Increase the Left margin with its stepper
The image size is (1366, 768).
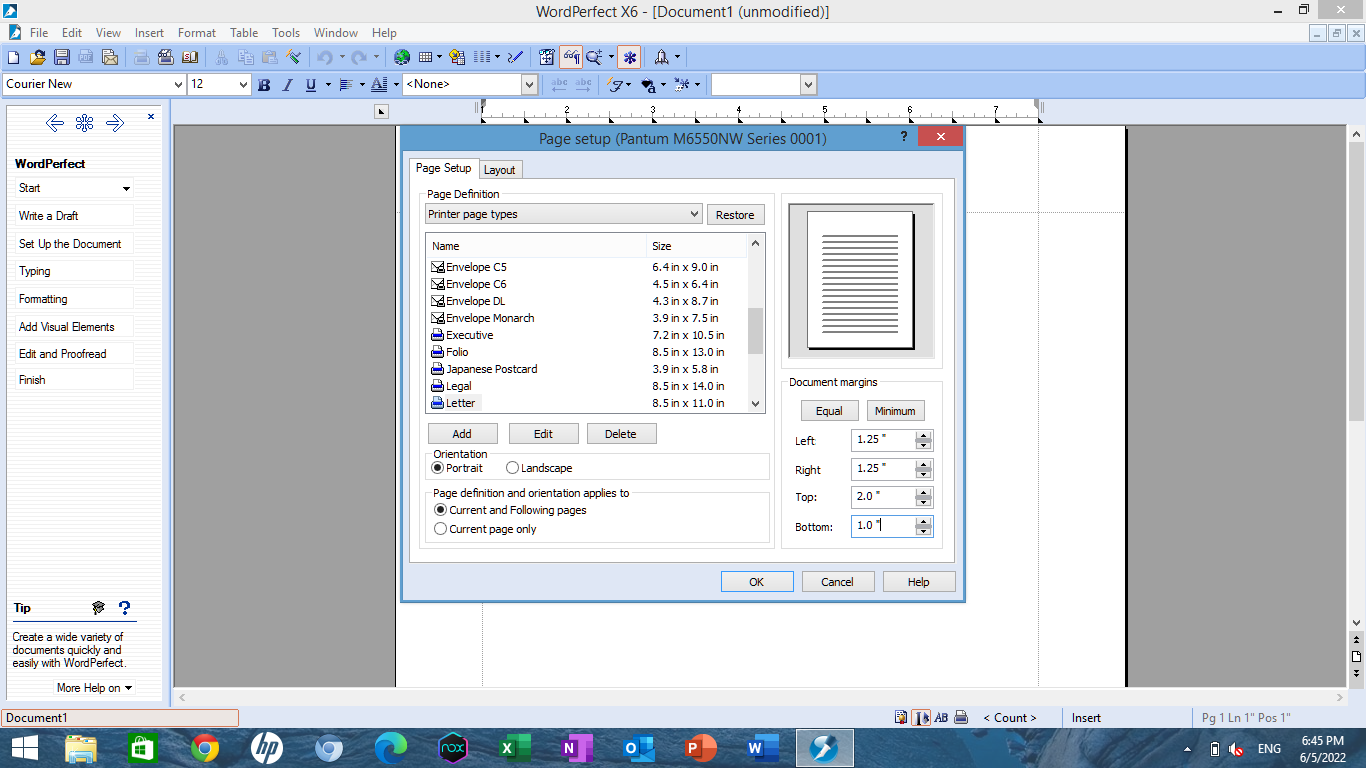(924, 435)
